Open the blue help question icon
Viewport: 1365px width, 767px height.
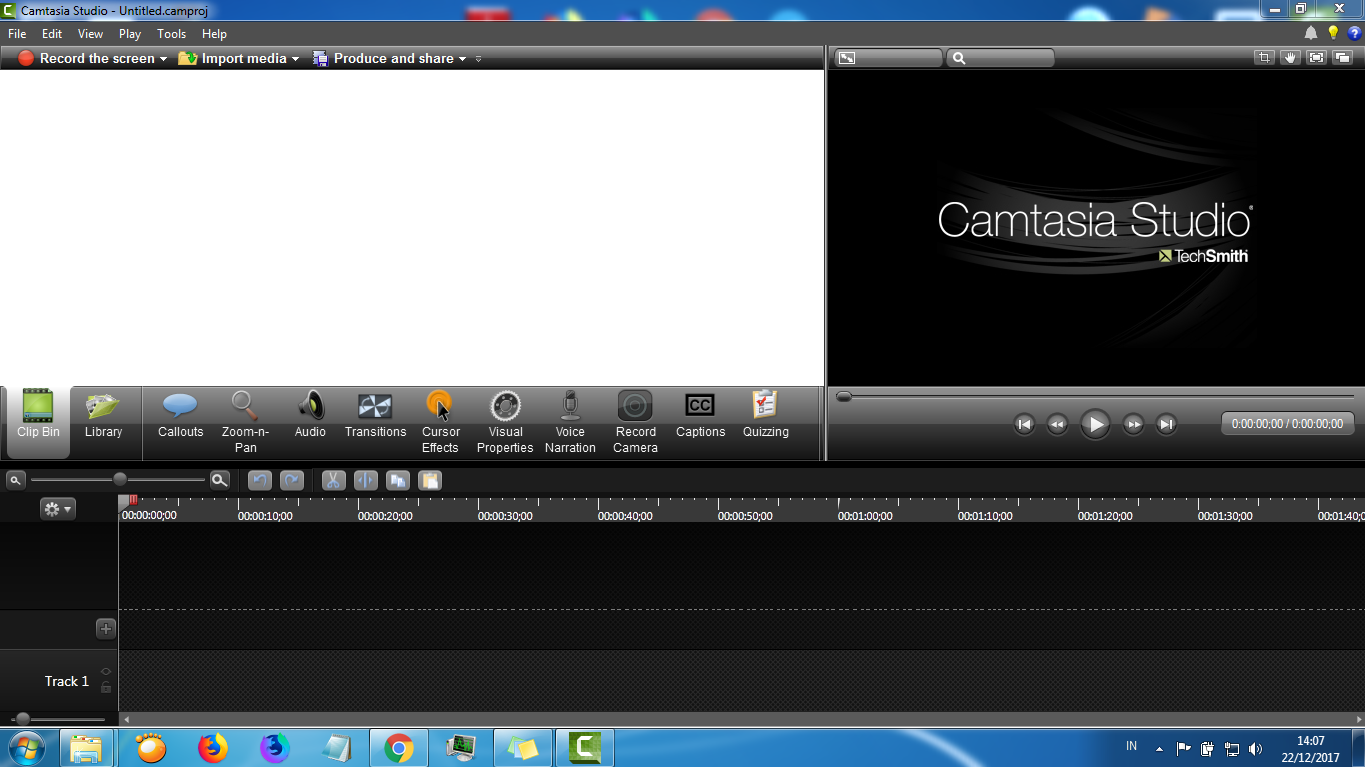pos(1355,33)
